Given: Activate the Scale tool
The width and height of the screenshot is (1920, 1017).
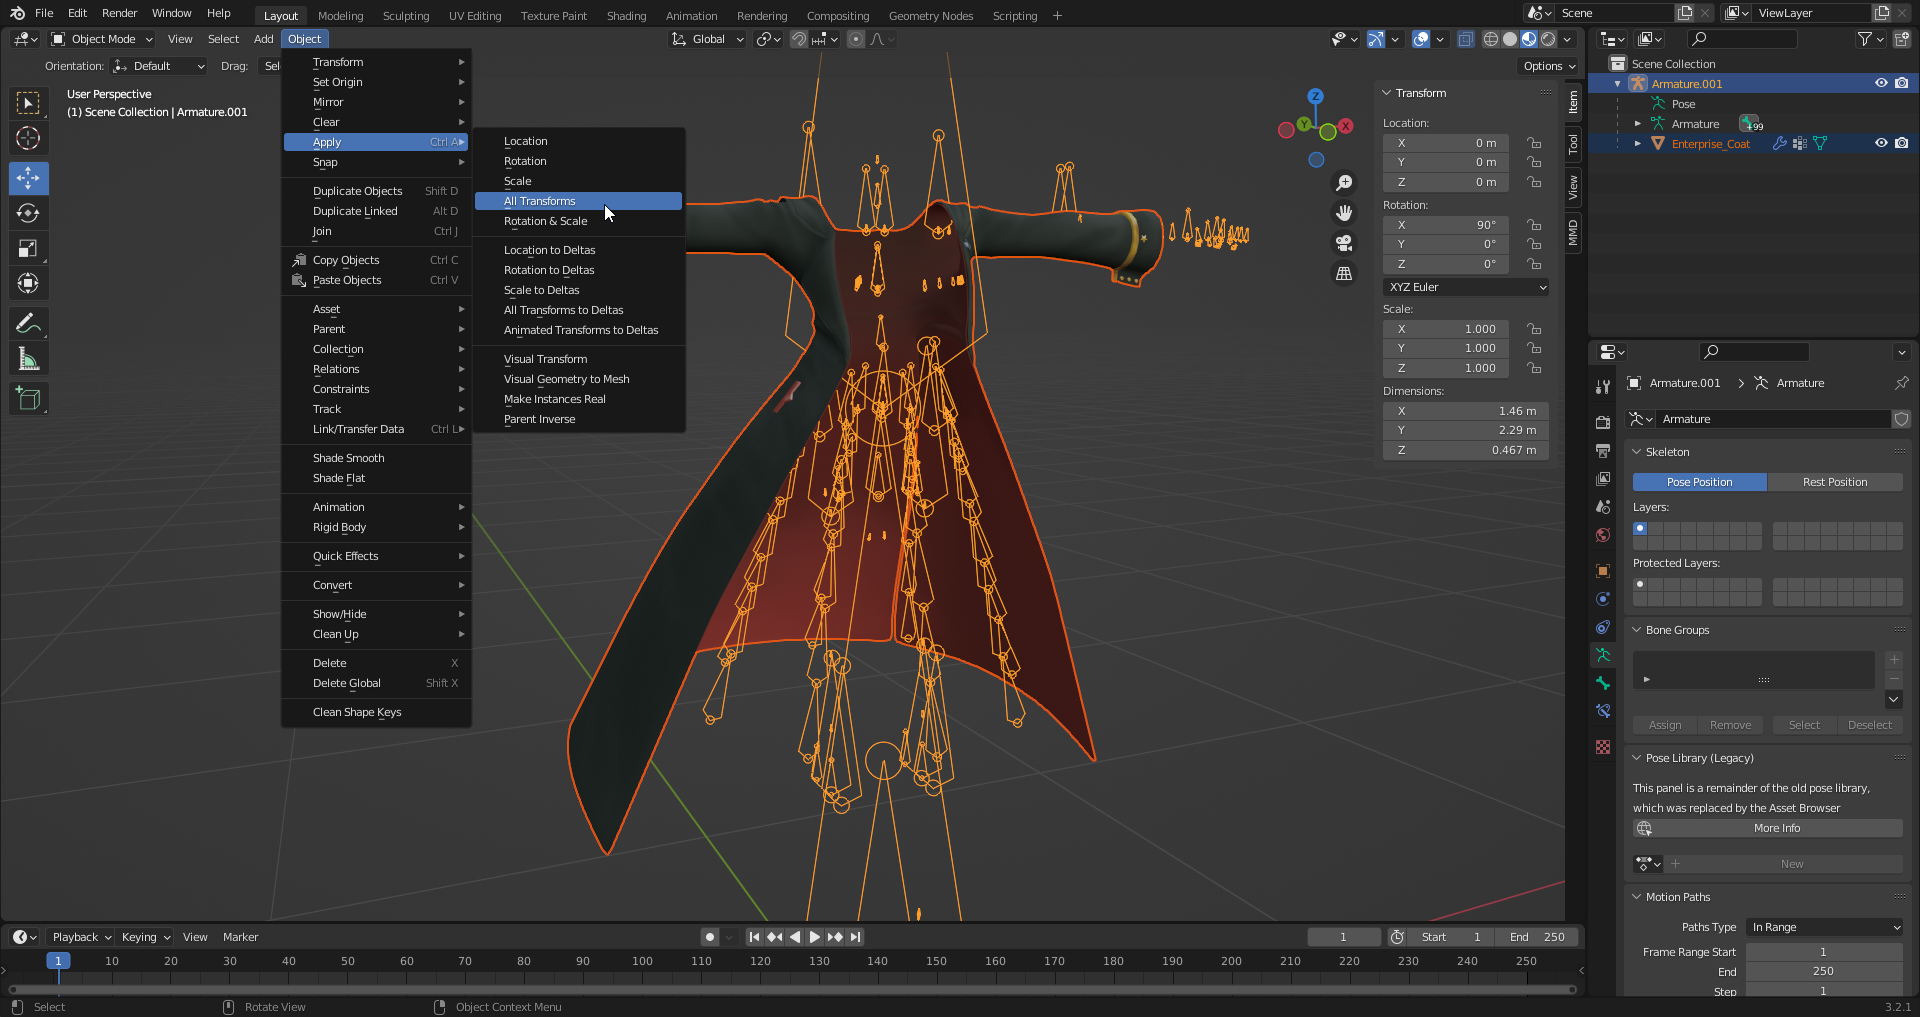Looking at the screenshot, I should (28, 248).
